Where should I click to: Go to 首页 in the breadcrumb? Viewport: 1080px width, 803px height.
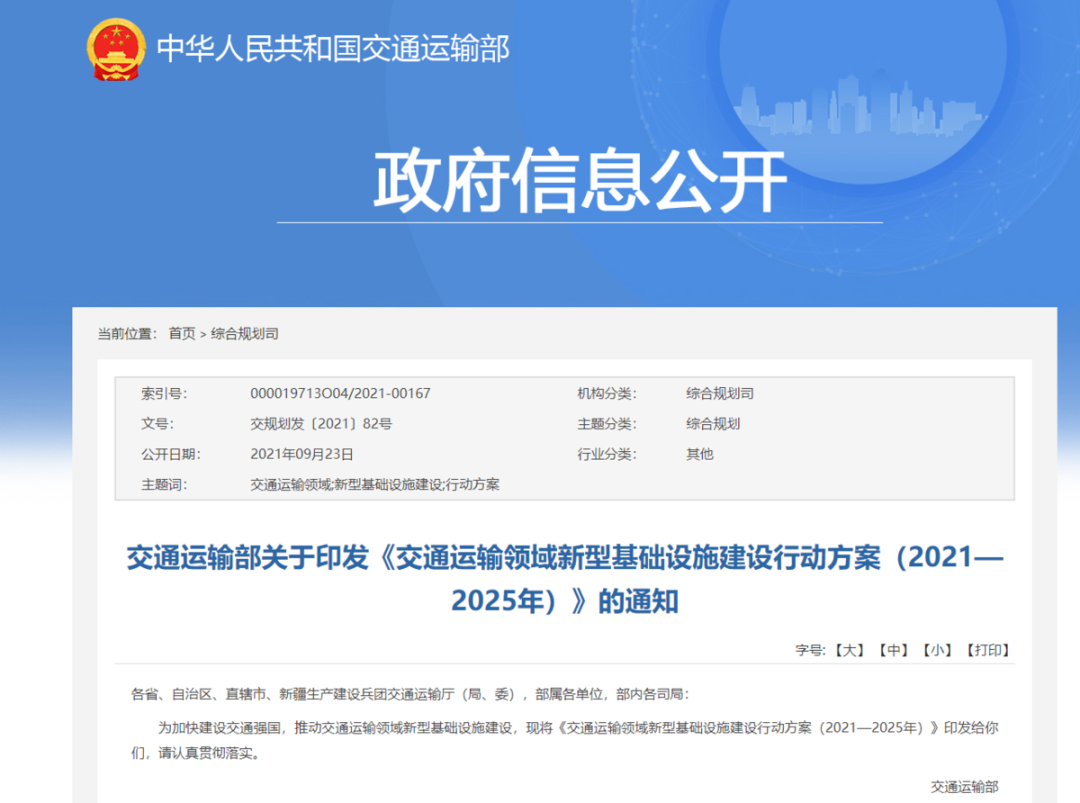pos(182,334)
